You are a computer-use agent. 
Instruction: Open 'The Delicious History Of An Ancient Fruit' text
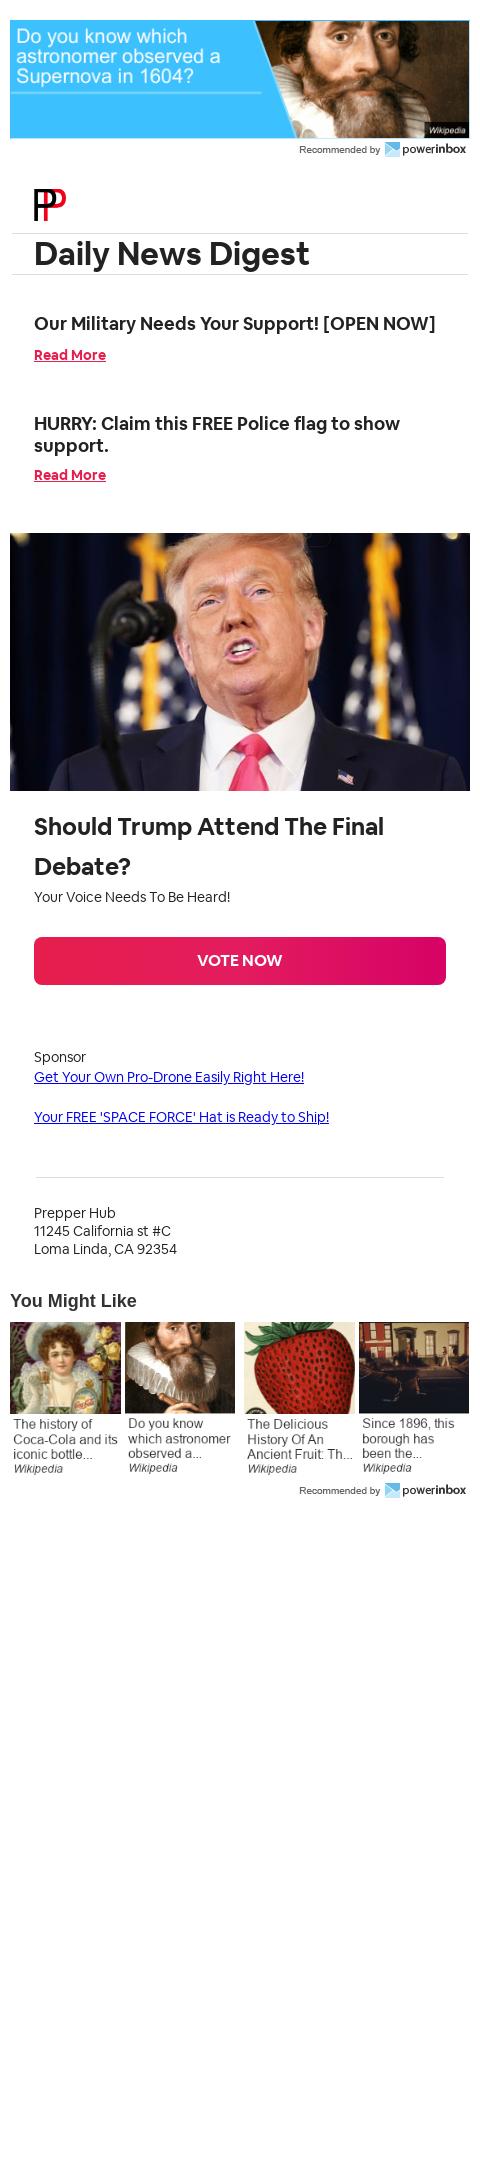pos(299,1439)
